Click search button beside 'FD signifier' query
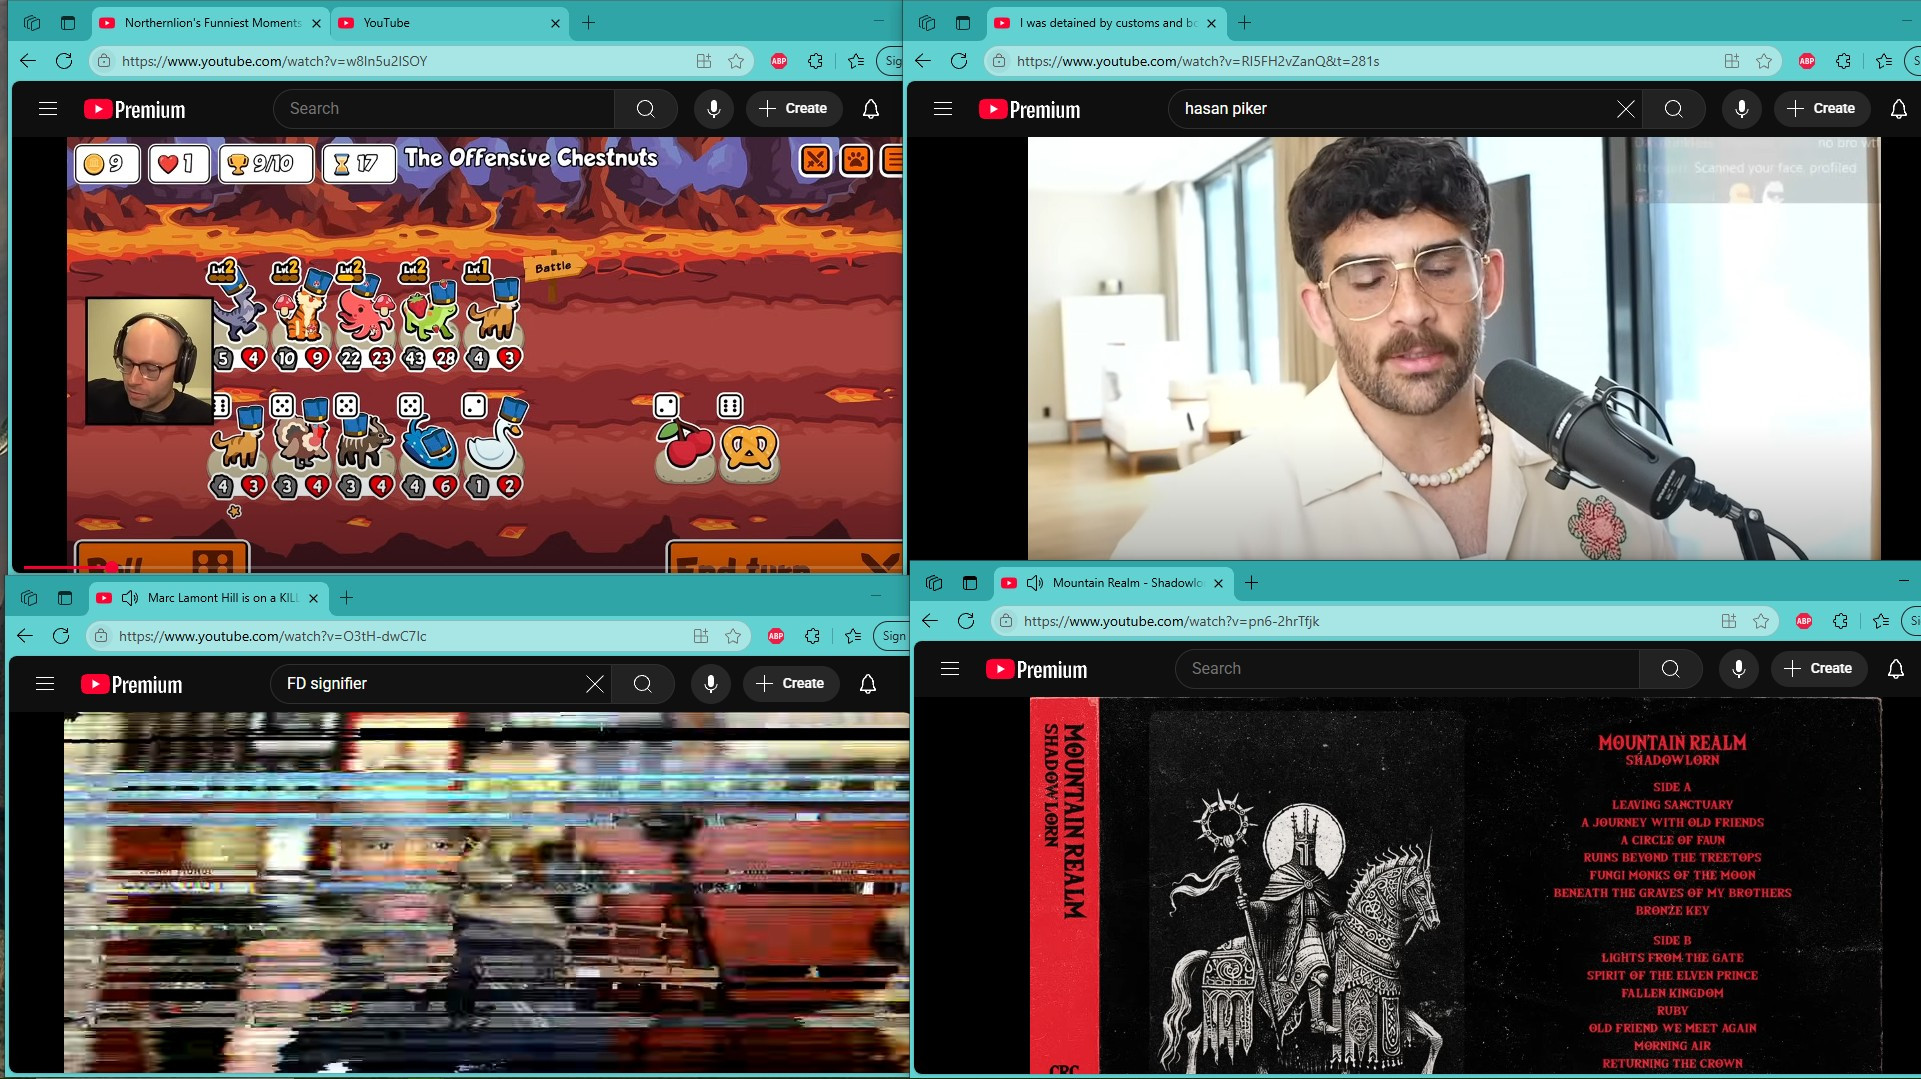This screenshot has height=1079, width=1921. point(643,684)
